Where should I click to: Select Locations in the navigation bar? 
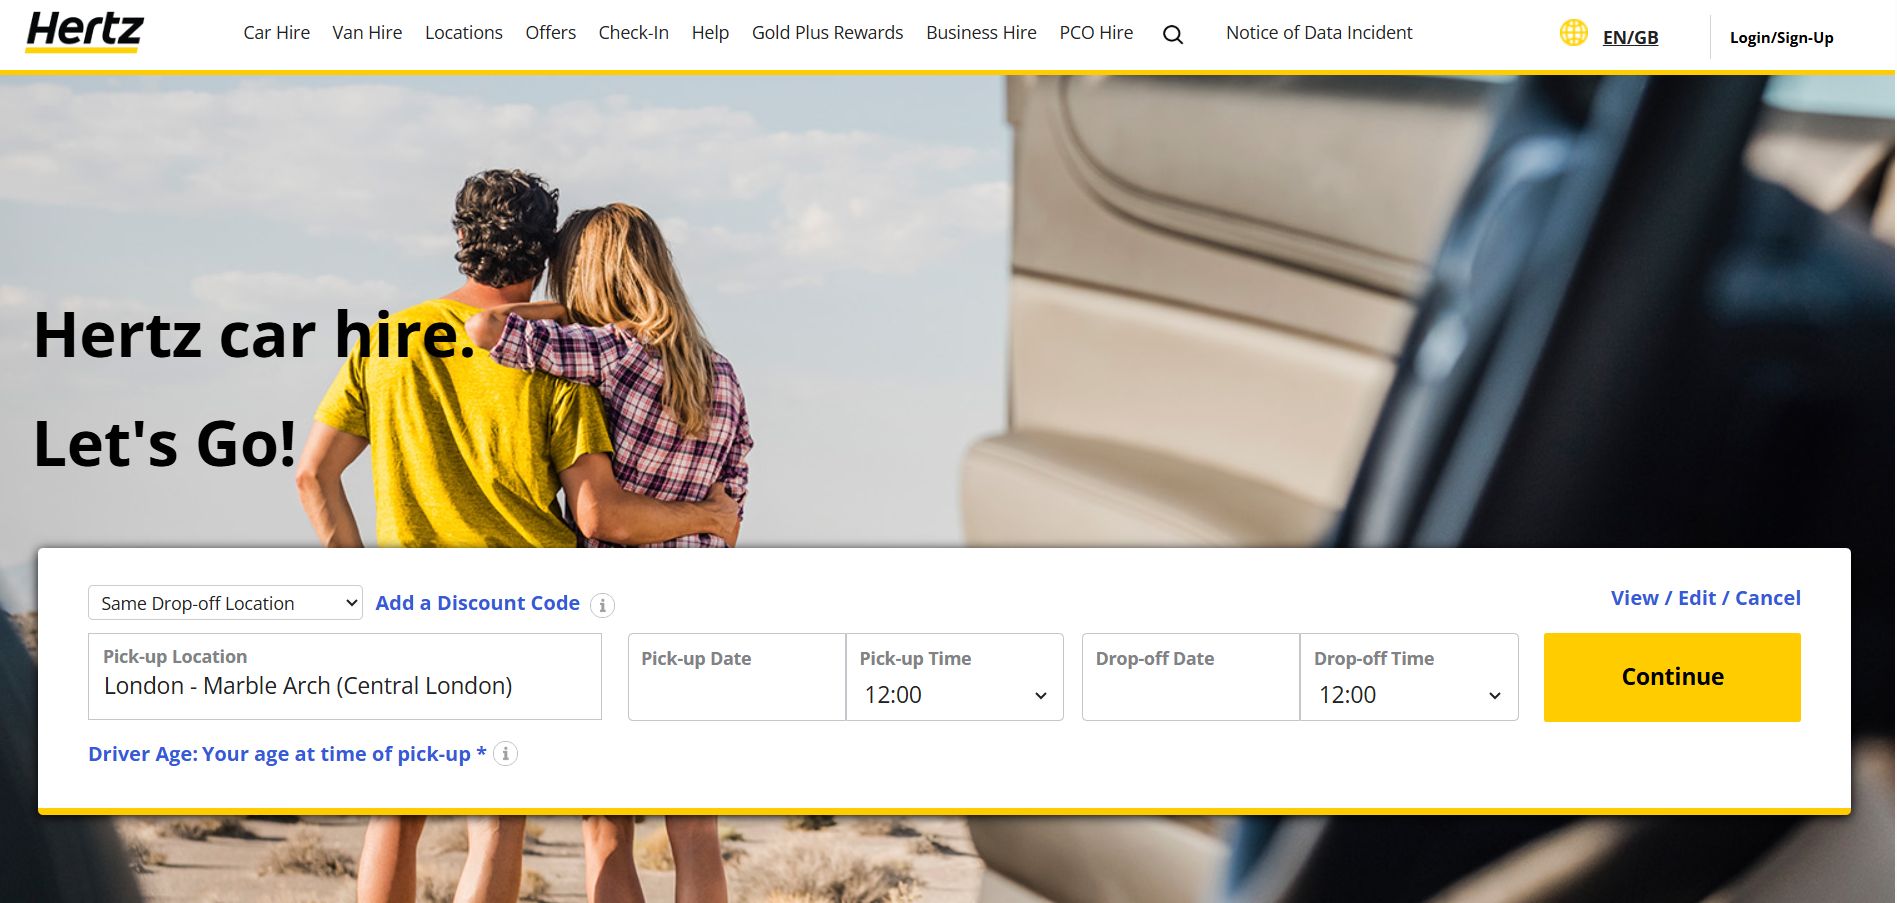[463, 33]
